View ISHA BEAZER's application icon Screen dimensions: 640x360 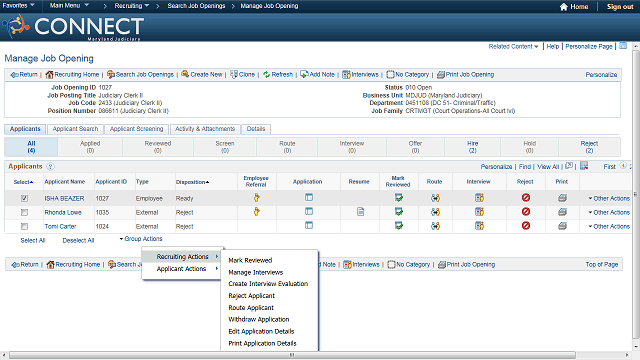coord(309,198)
